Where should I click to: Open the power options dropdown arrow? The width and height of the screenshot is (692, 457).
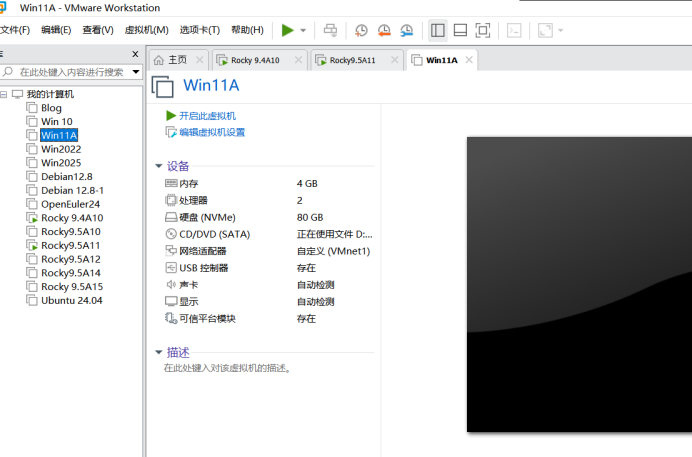click(x=303, y=30)
